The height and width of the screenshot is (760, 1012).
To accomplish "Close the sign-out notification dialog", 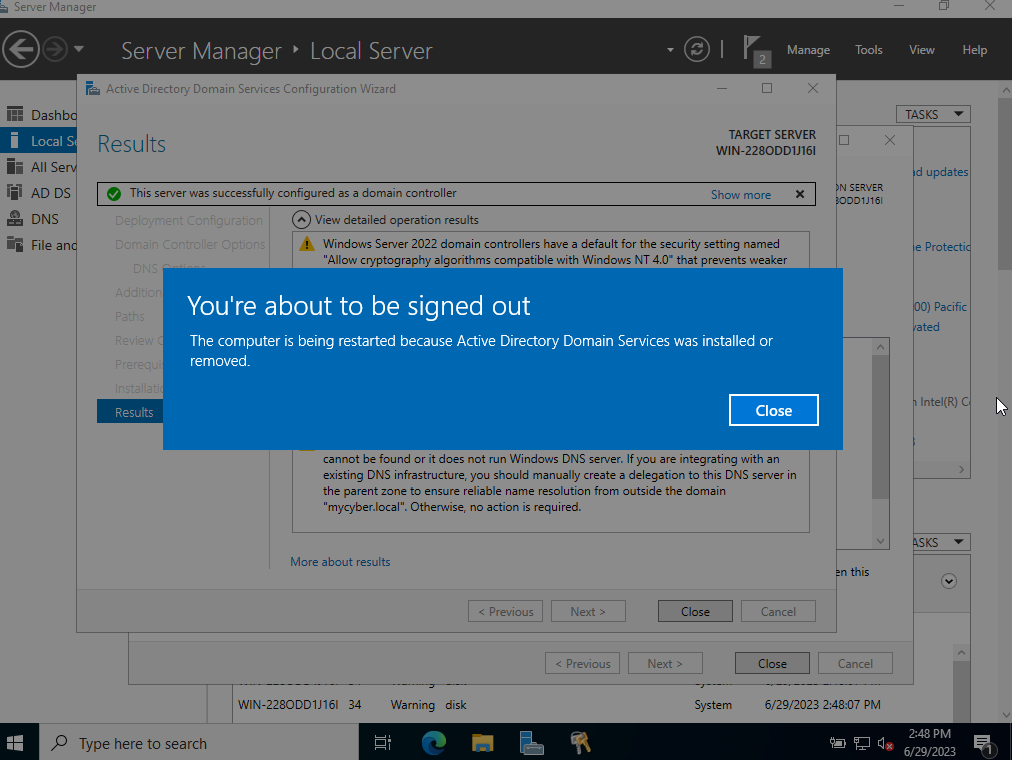I will click(773, 410).
